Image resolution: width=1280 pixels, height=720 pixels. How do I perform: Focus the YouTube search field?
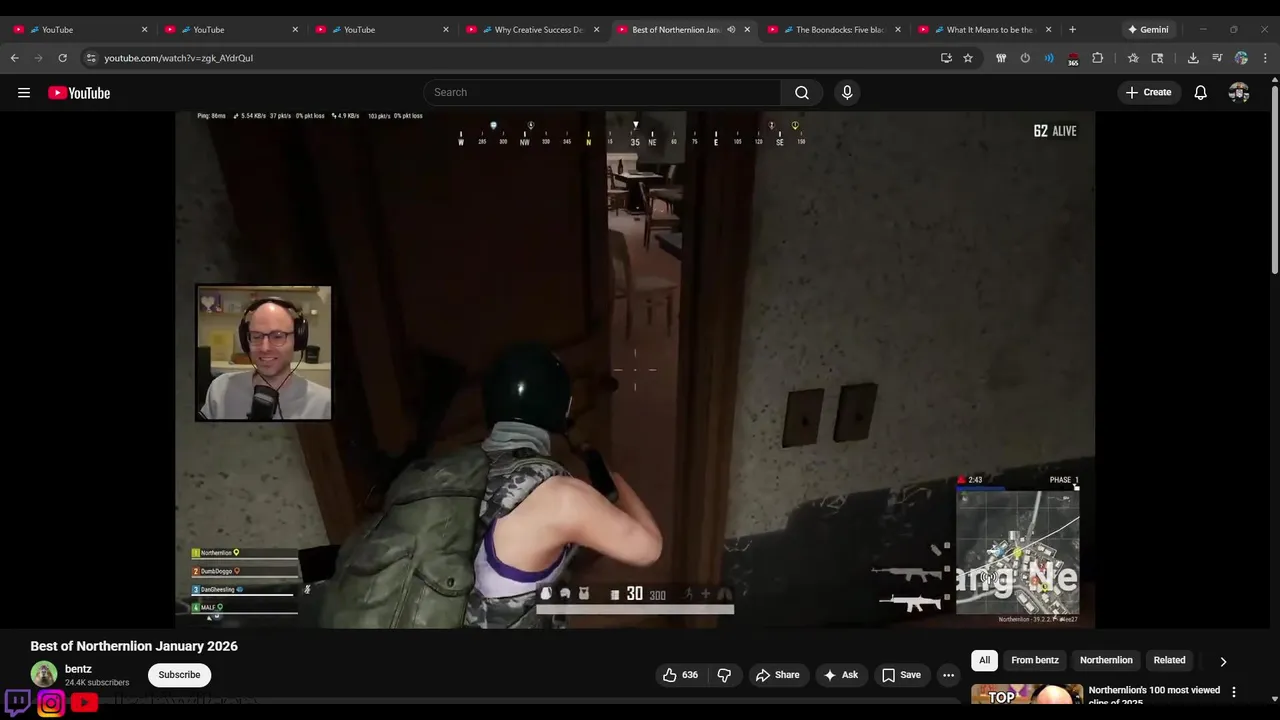click(602, 93)
